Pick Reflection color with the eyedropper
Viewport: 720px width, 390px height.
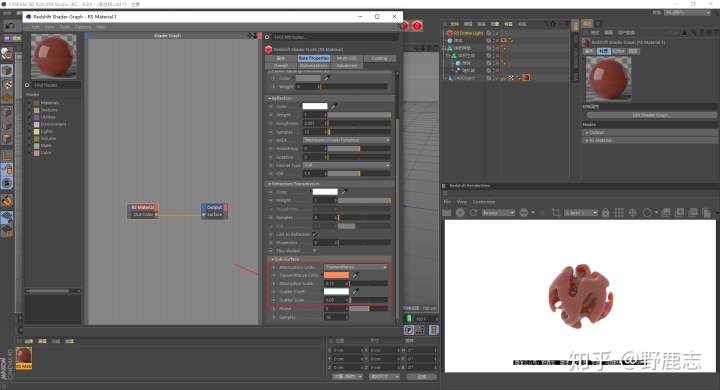pos(334,106)
